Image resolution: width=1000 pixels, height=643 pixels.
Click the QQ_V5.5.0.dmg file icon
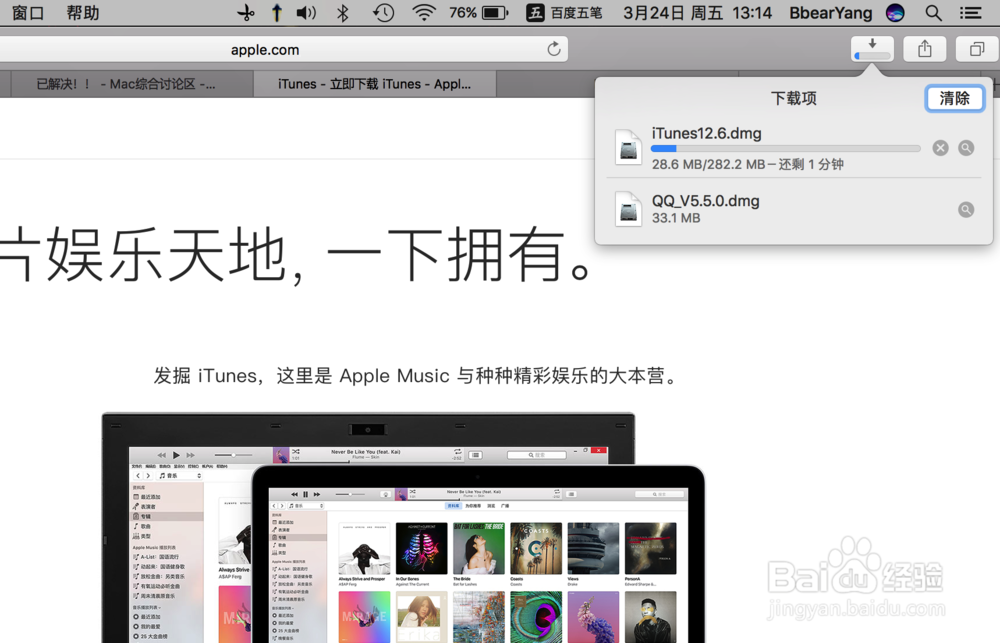[x=628, y=209]
